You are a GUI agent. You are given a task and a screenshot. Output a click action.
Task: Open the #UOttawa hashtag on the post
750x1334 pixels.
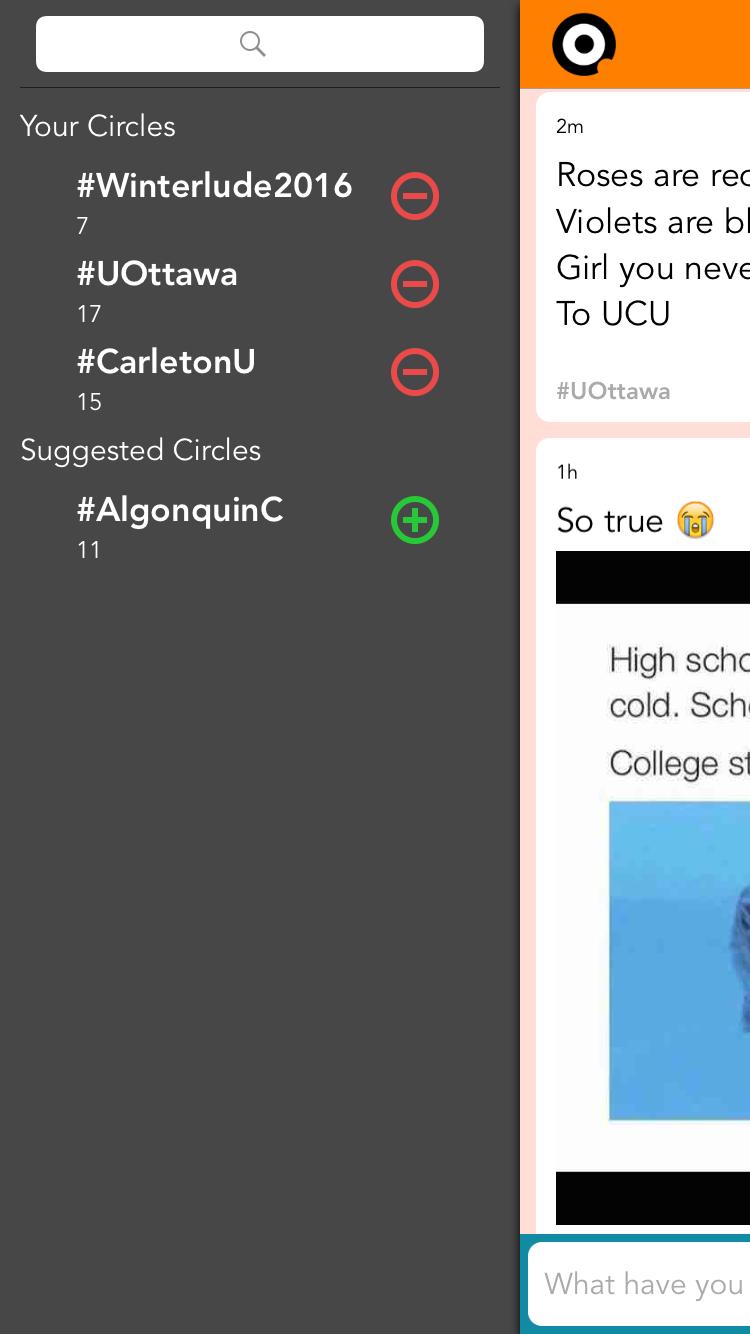click(613, 391)
